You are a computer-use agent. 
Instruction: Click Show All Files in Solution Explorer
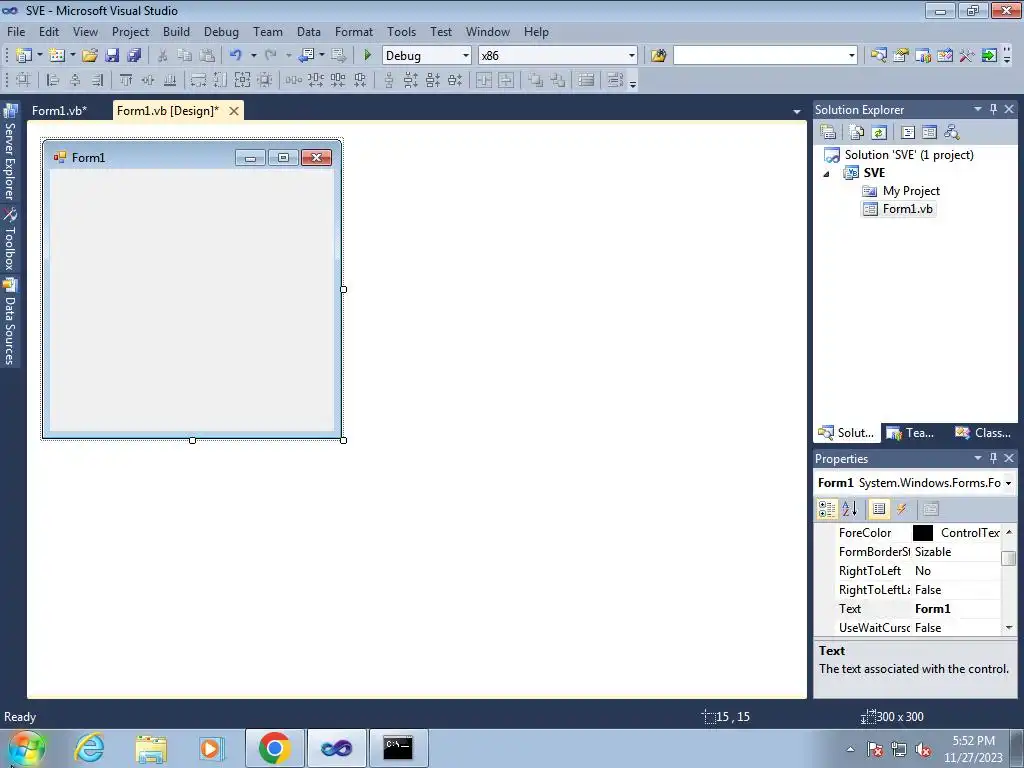pyautogui.click(x=857, y=132)
